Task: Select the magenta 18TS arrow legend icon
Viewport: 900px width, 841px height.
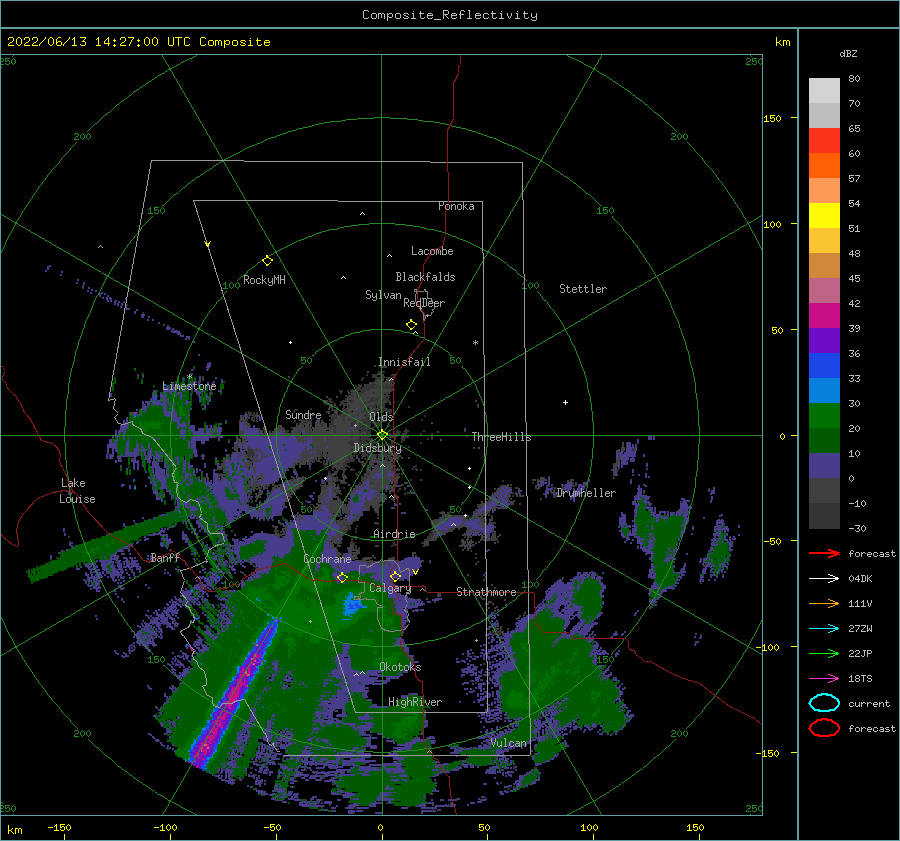Action: click(x=824, y=679)
